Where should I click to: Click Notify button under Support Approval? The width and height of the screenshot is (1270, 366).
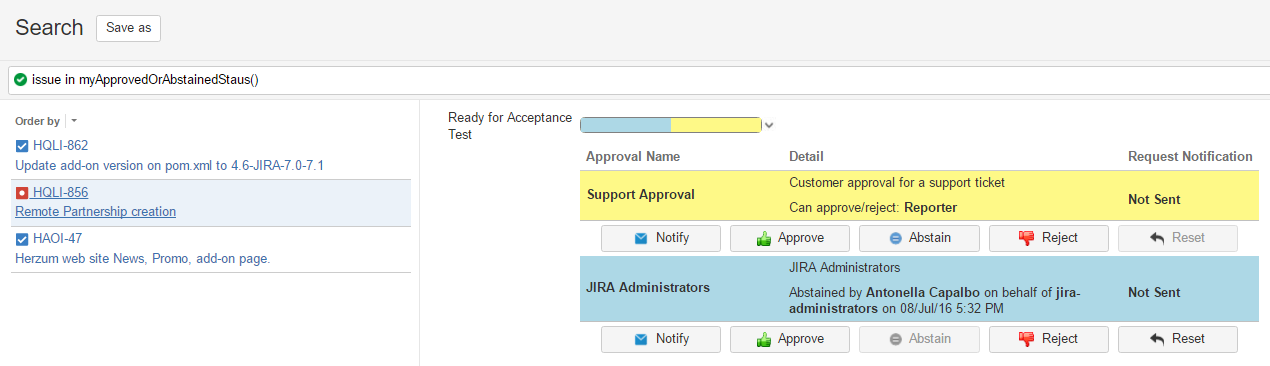(660, 238)
